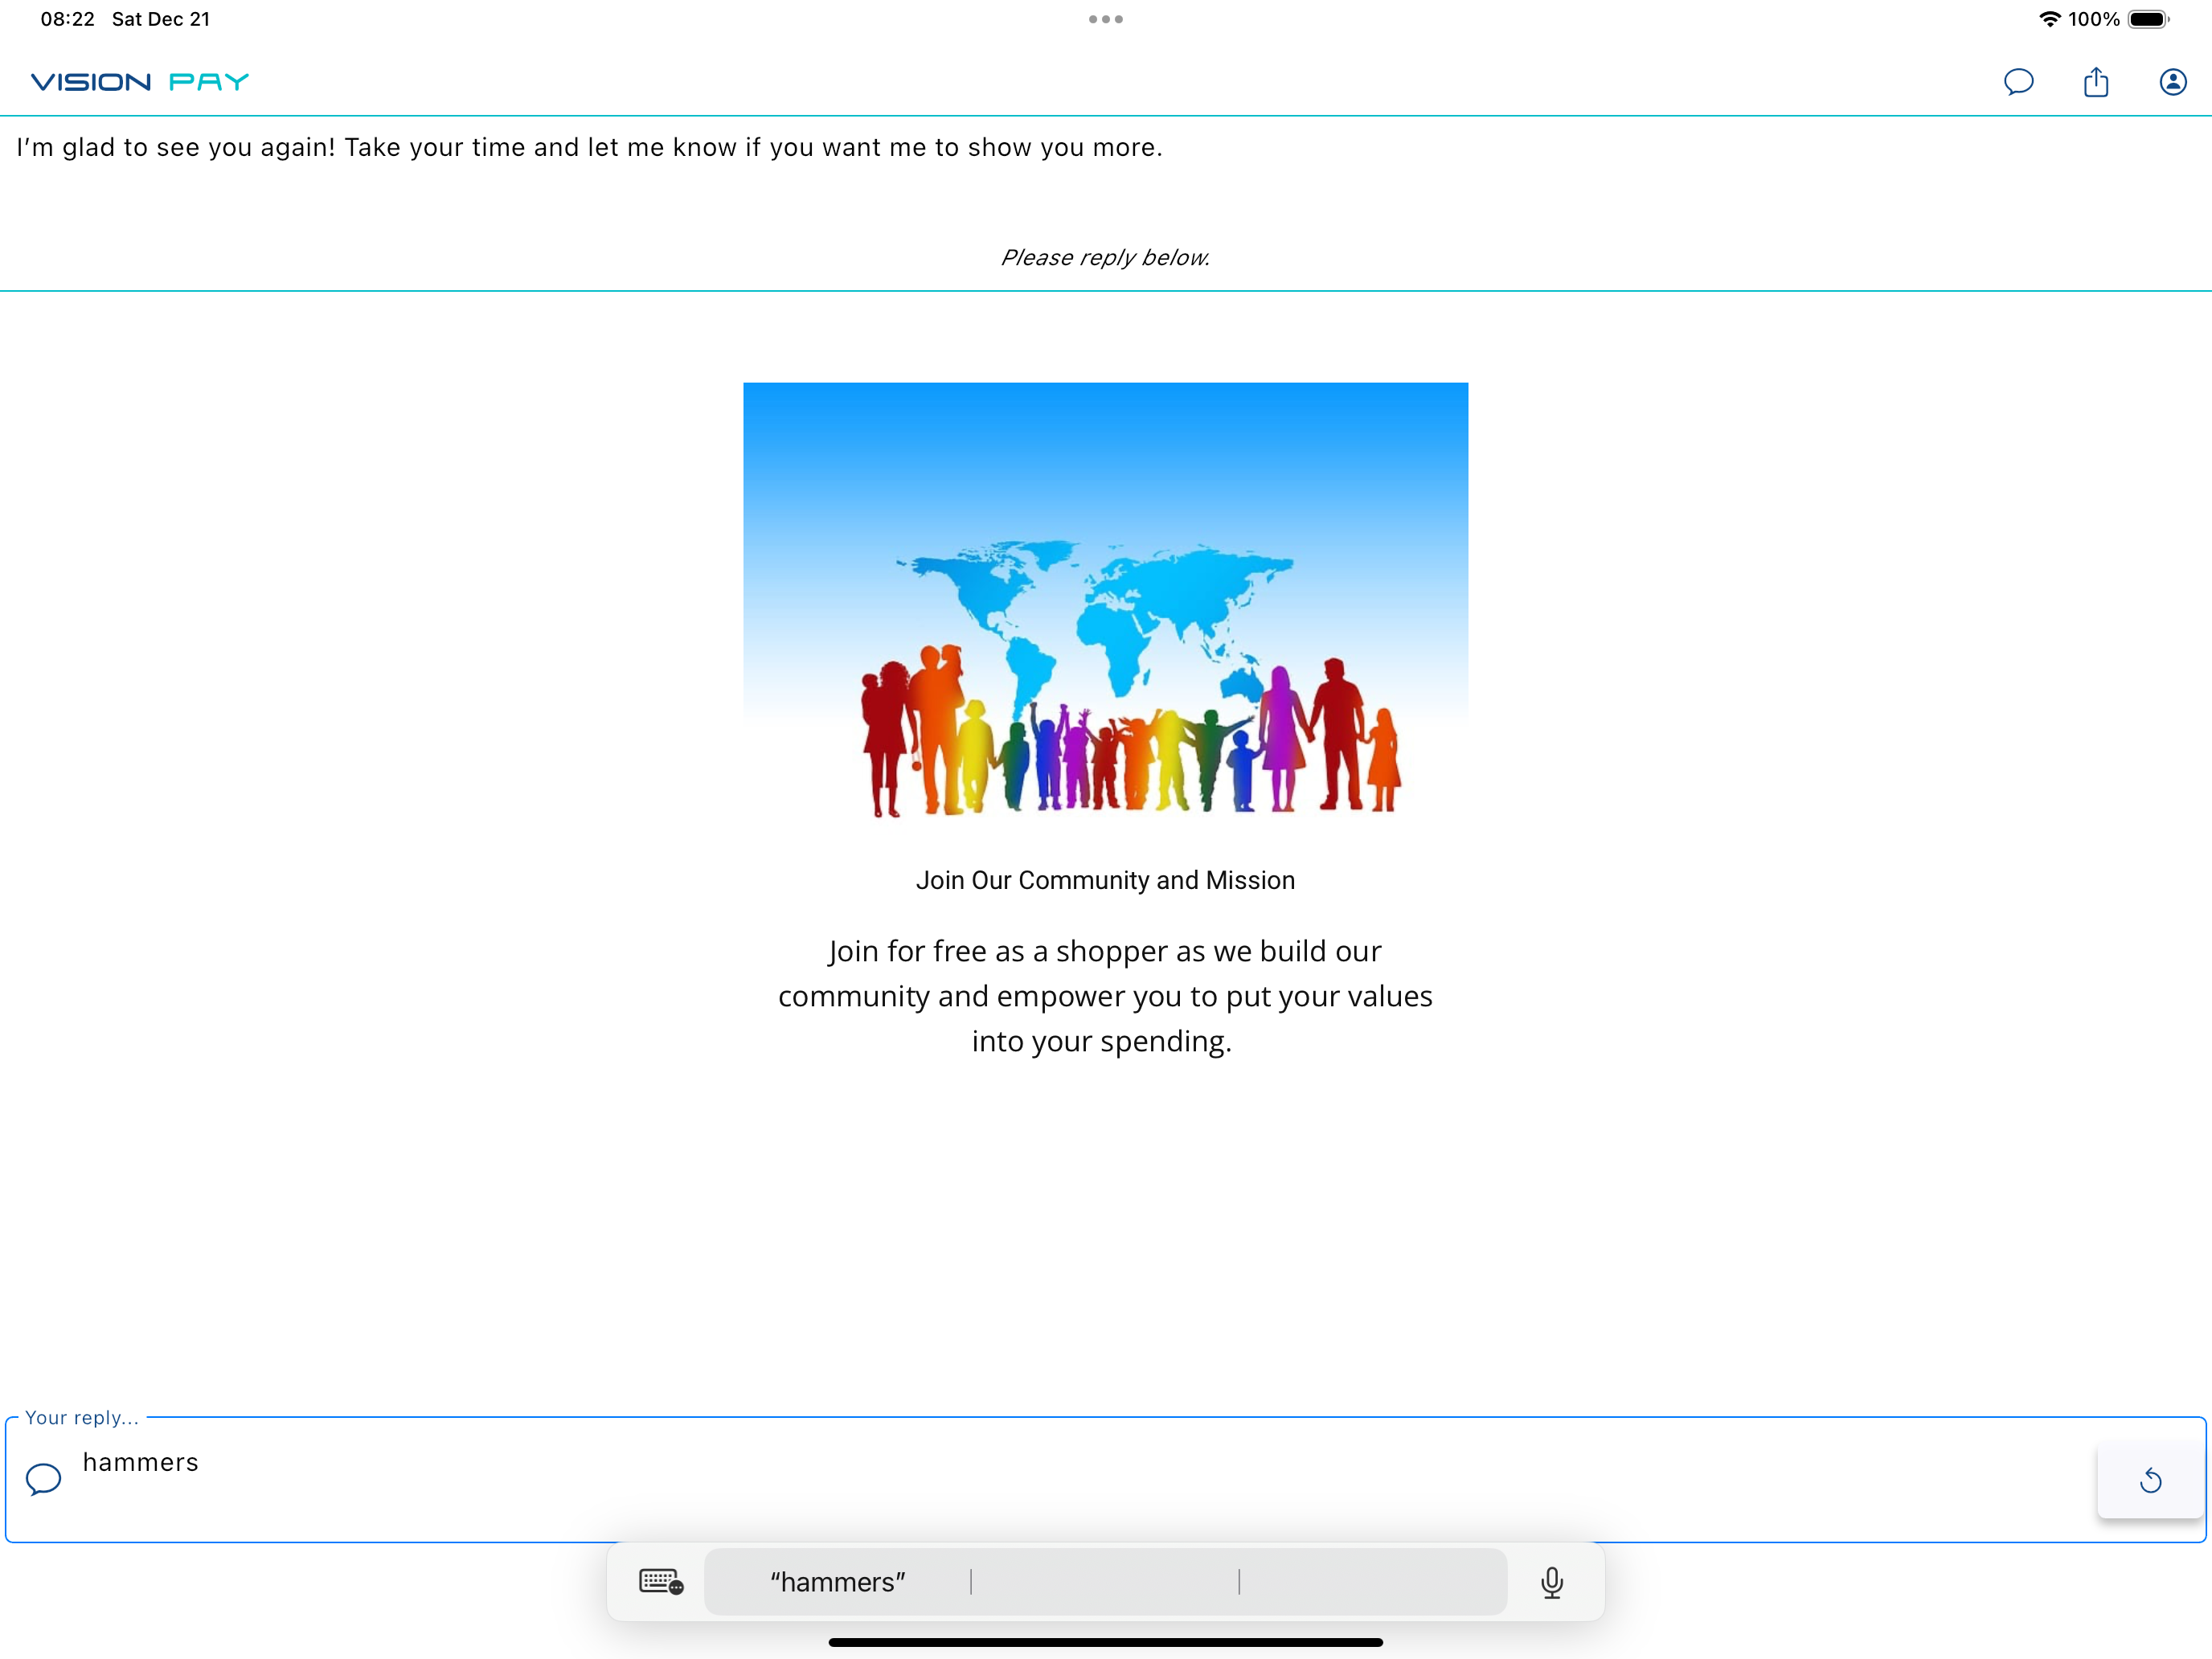2212x1659 pixels.
Task: Click the Vision Pay logo
Action: [140, 82]
